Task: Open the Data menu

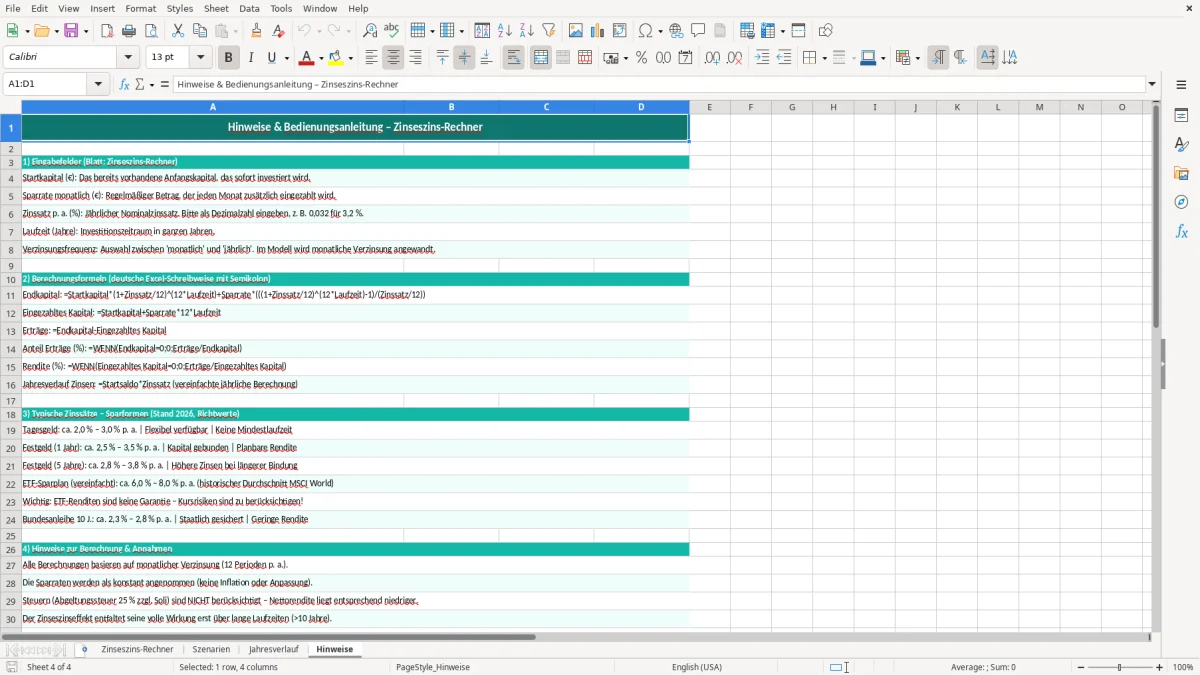Action: (249, 8)
